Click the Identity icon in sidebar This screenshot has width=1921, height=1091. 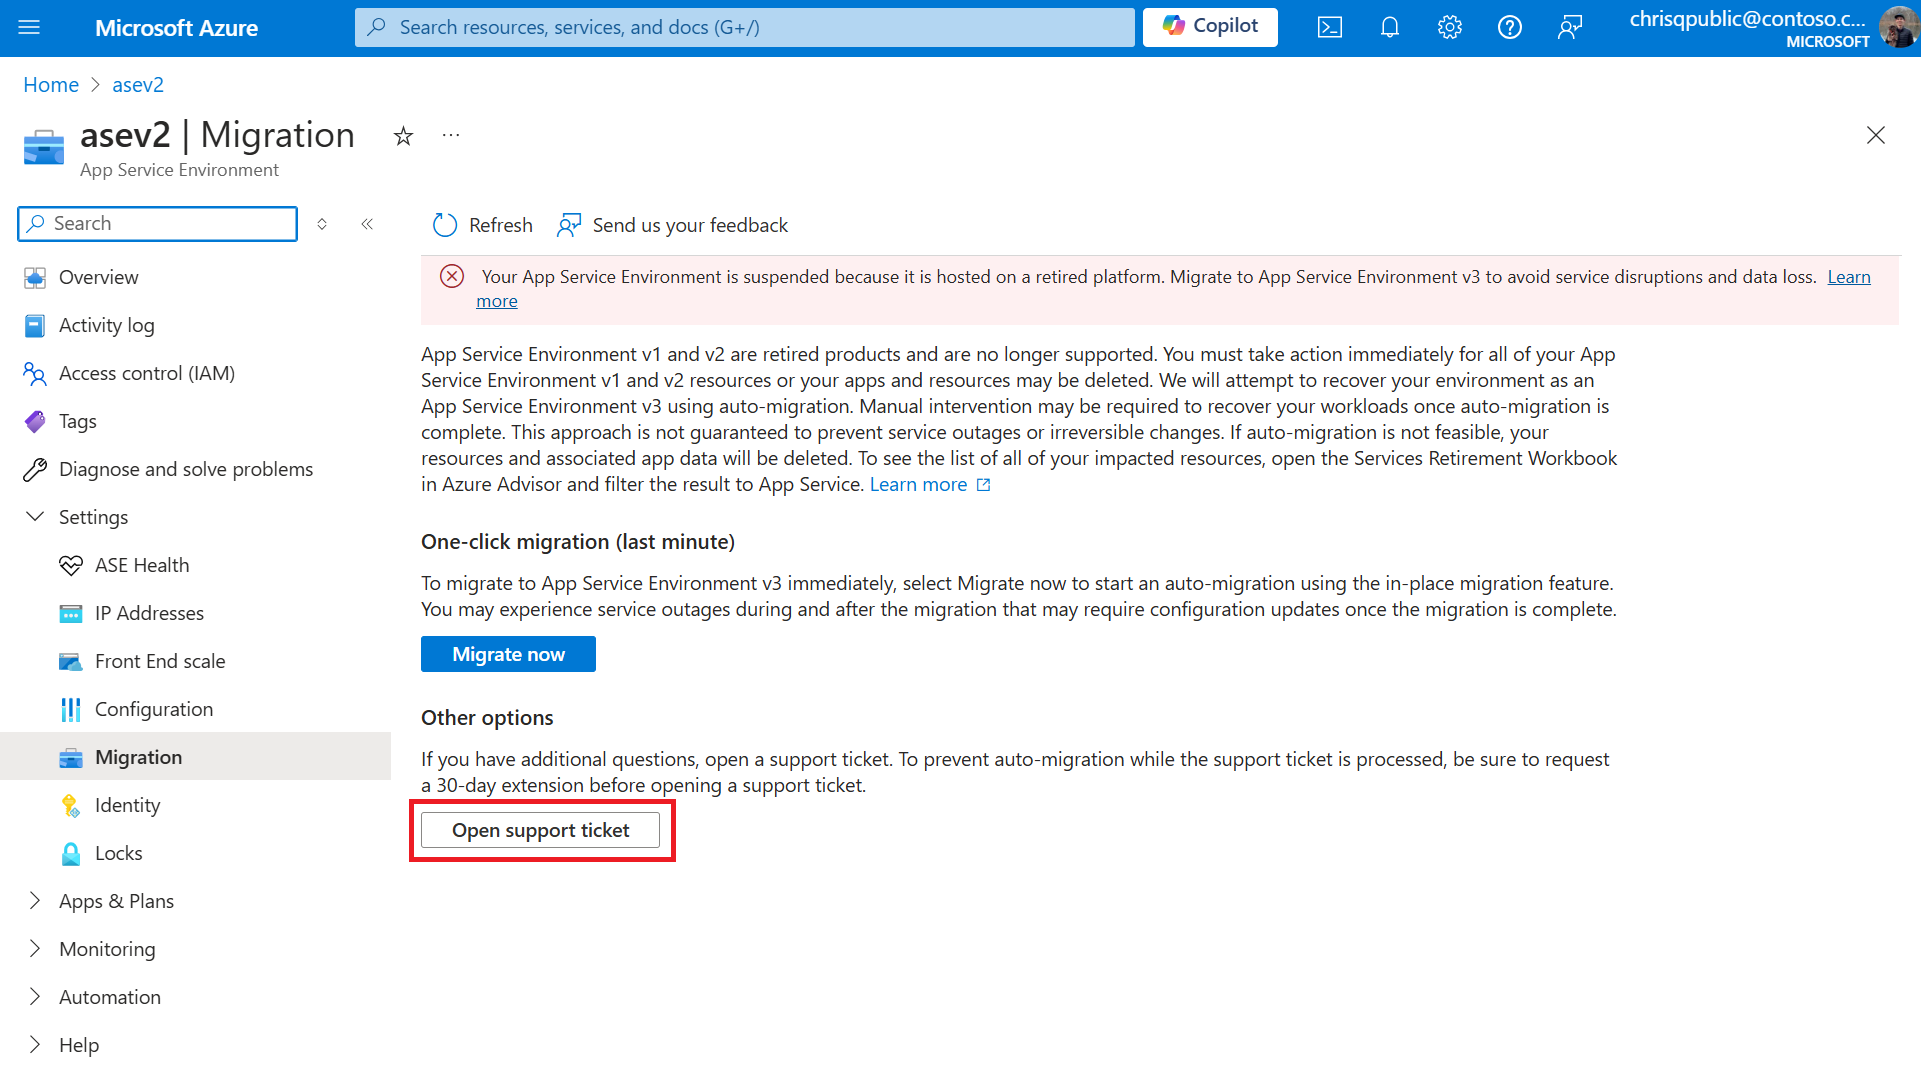coord(70,805)
